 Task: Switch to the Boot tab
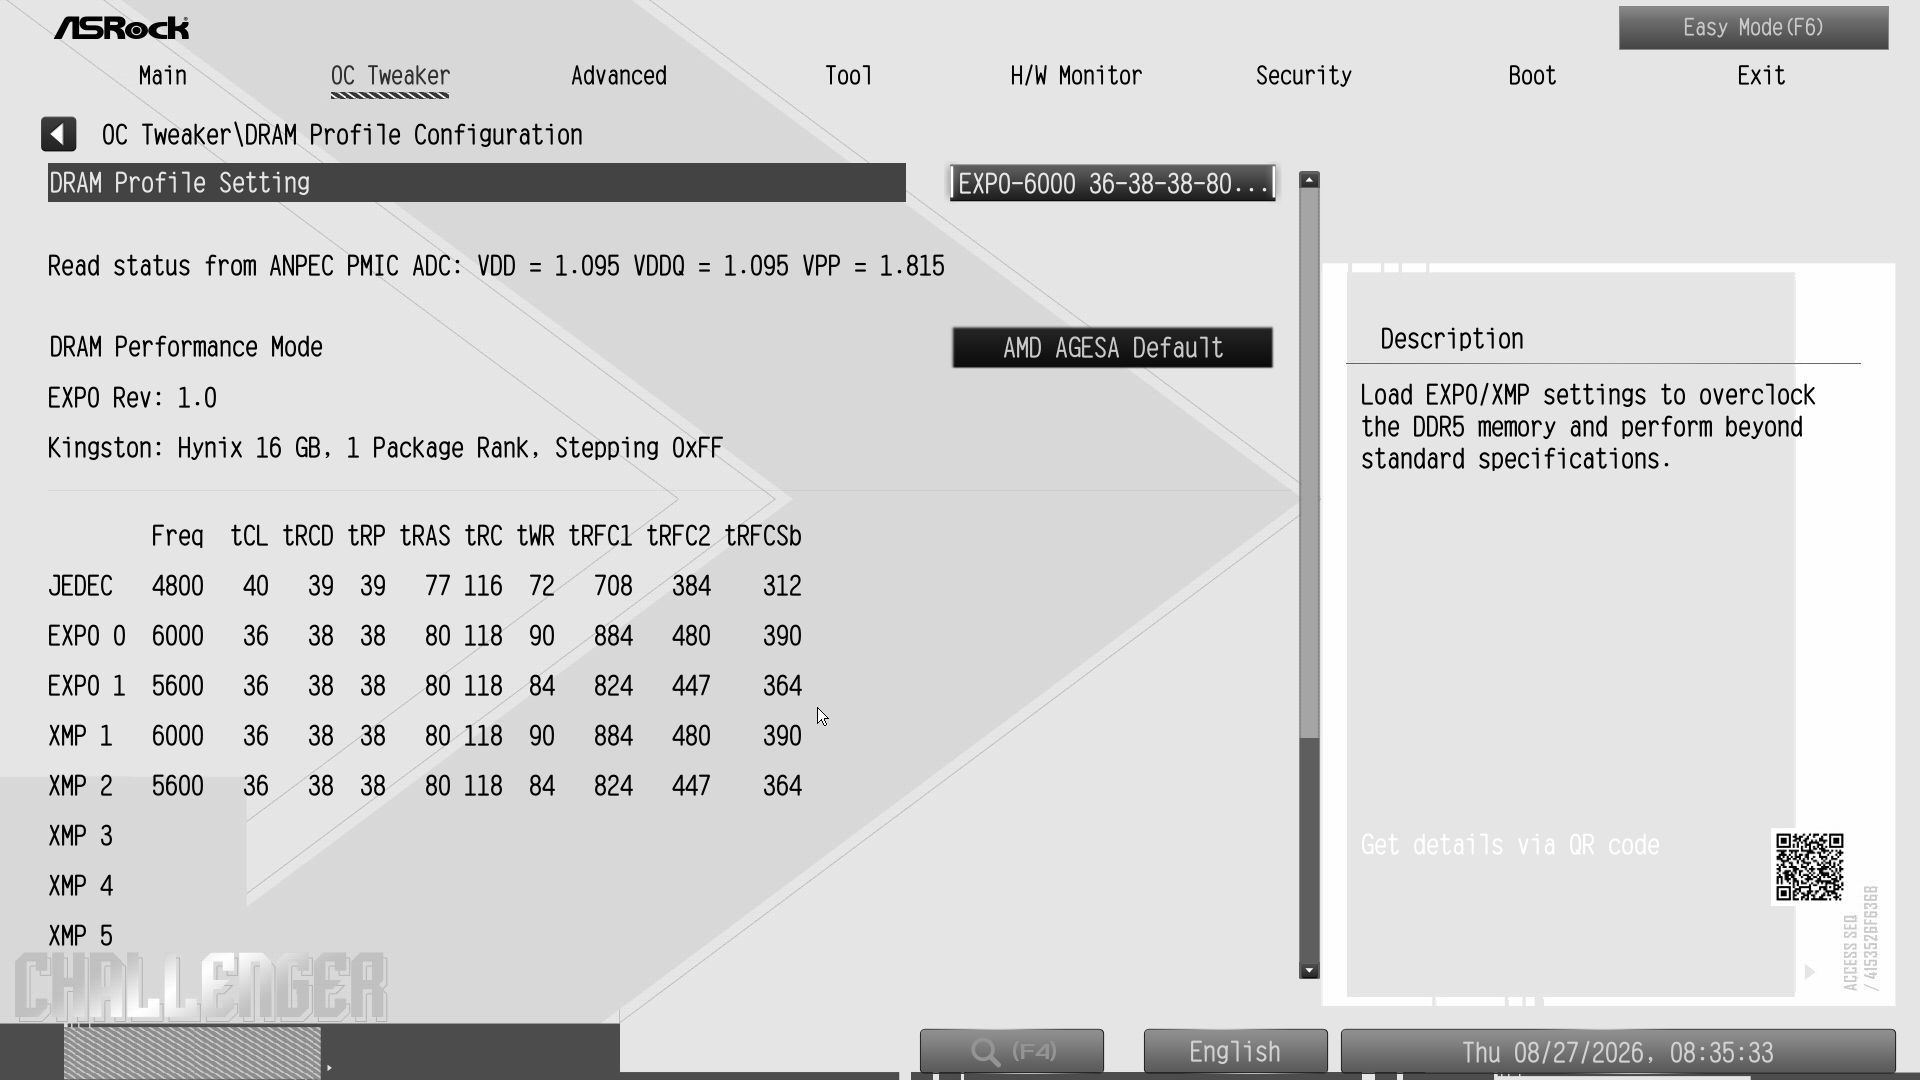click(x=1532, y=76)
